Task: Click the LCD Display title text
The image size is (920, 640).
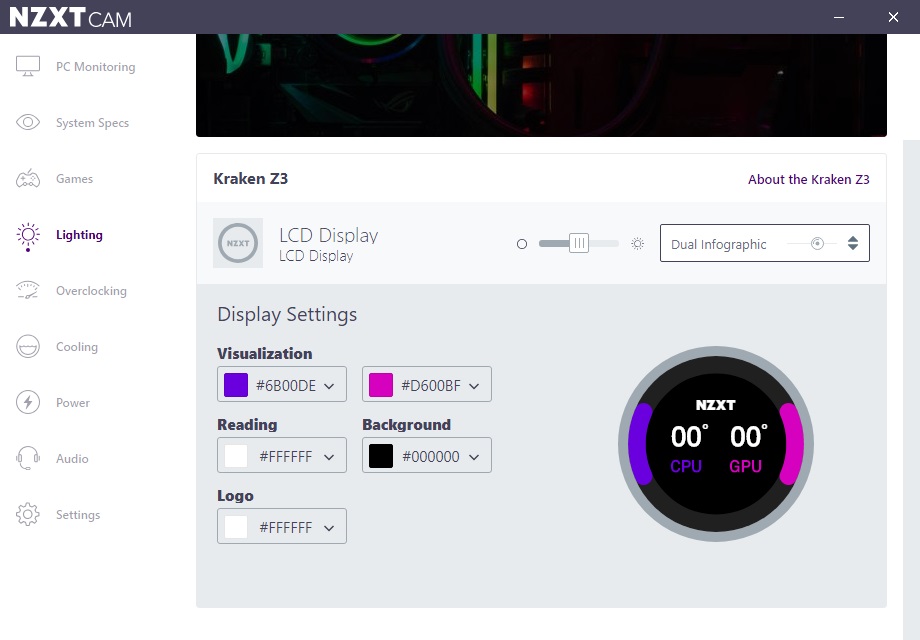Action: pyautogui.click(x=329, y=235)
